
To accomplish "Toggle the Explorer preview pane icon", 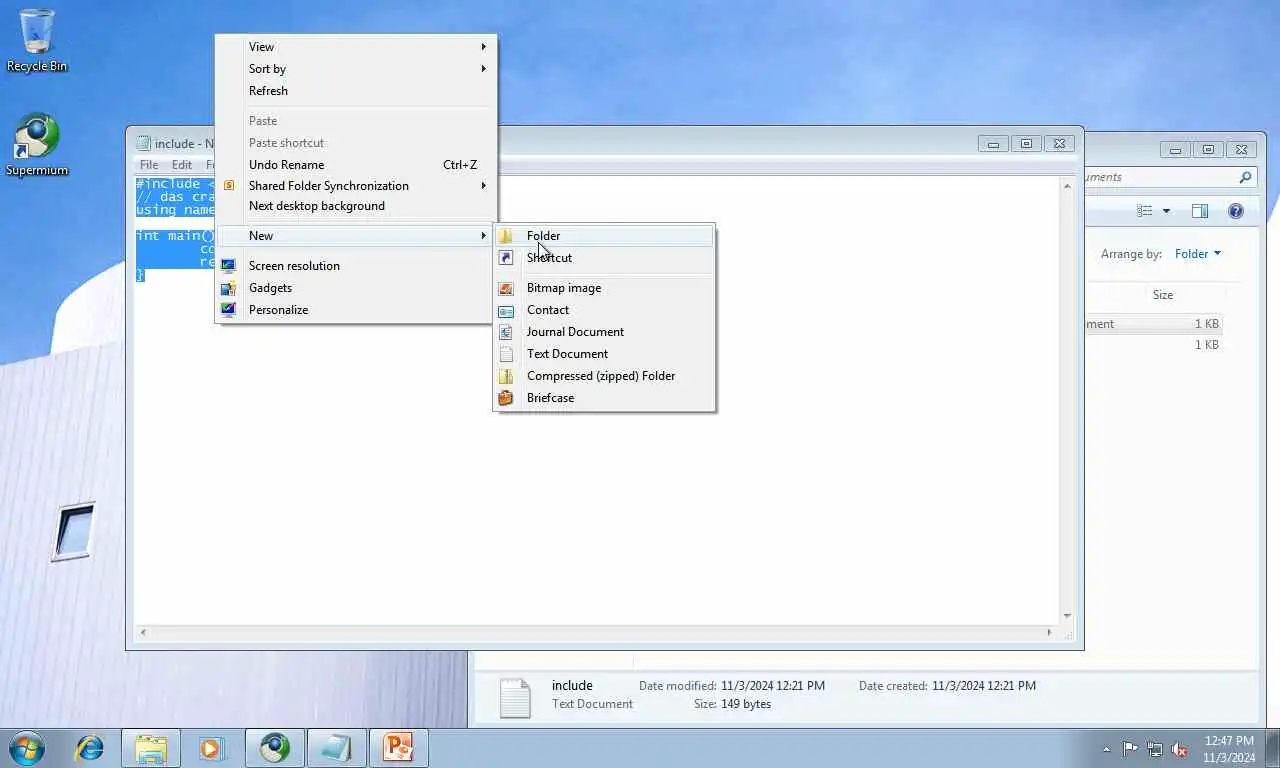I will (1200, 211).
